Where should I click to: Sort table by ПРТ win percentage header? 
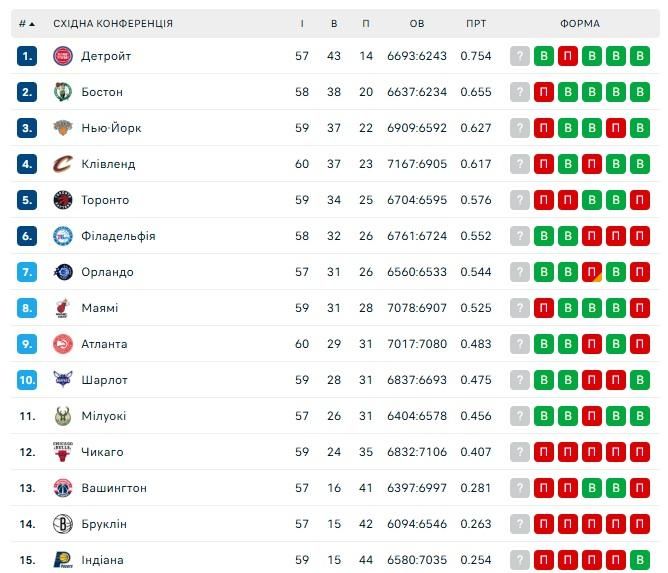tap(476, 23)
